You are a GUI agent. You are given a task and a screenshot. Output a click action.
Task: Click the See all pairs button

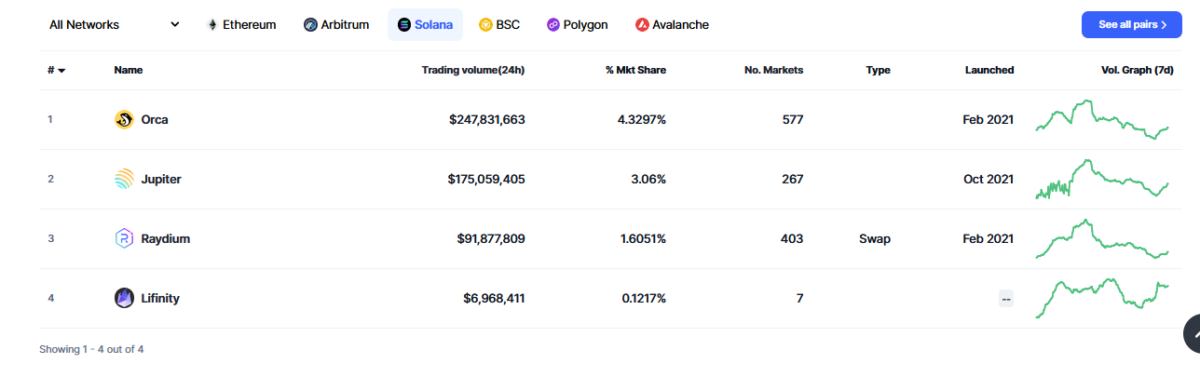[x=1131, y=25]
